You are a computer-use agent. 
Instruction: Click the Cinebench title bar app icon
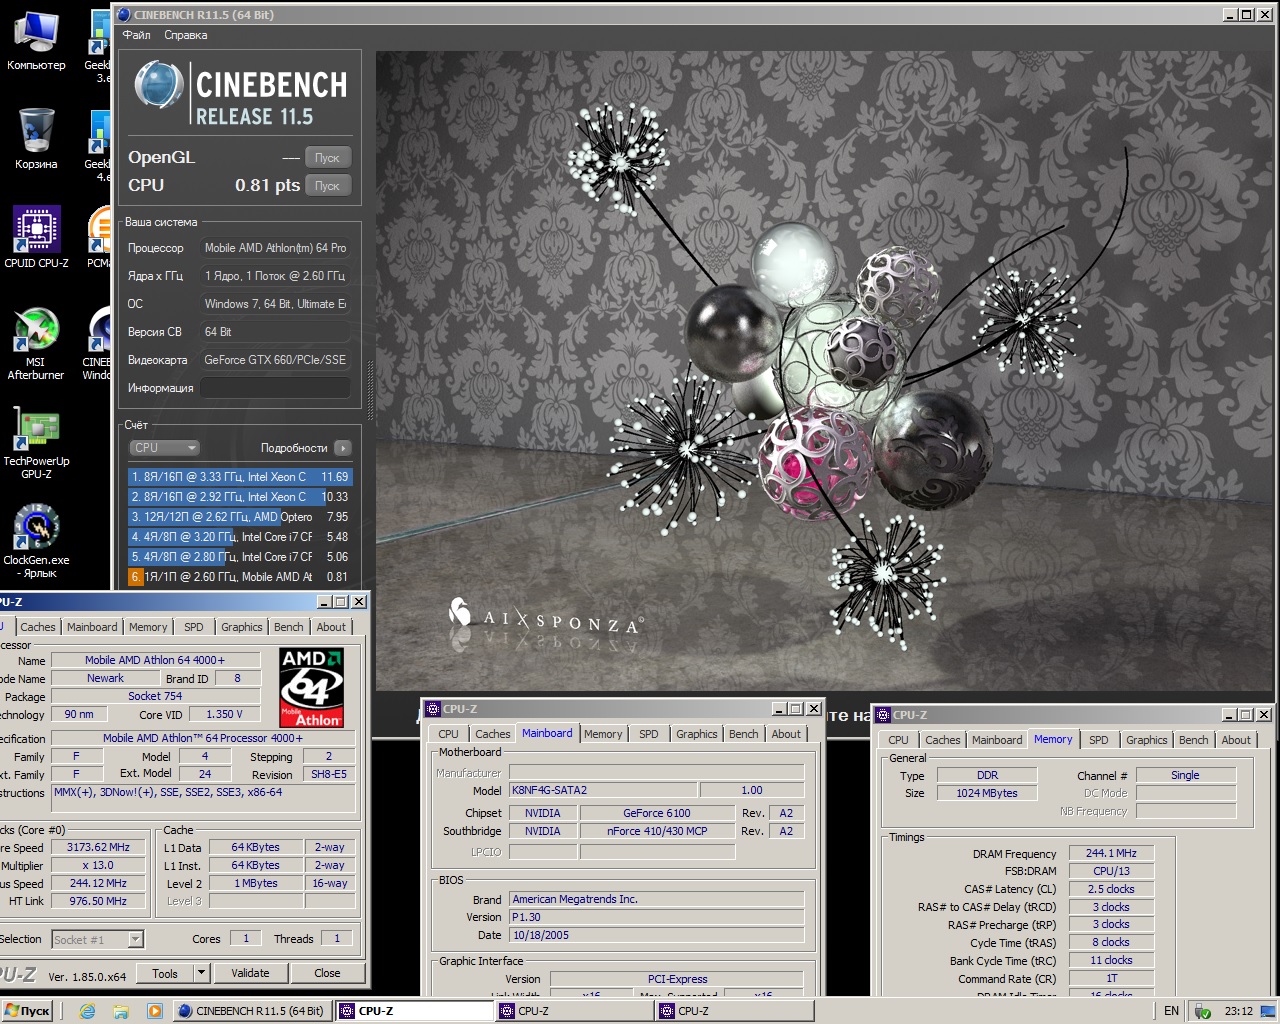pos(123,15)
